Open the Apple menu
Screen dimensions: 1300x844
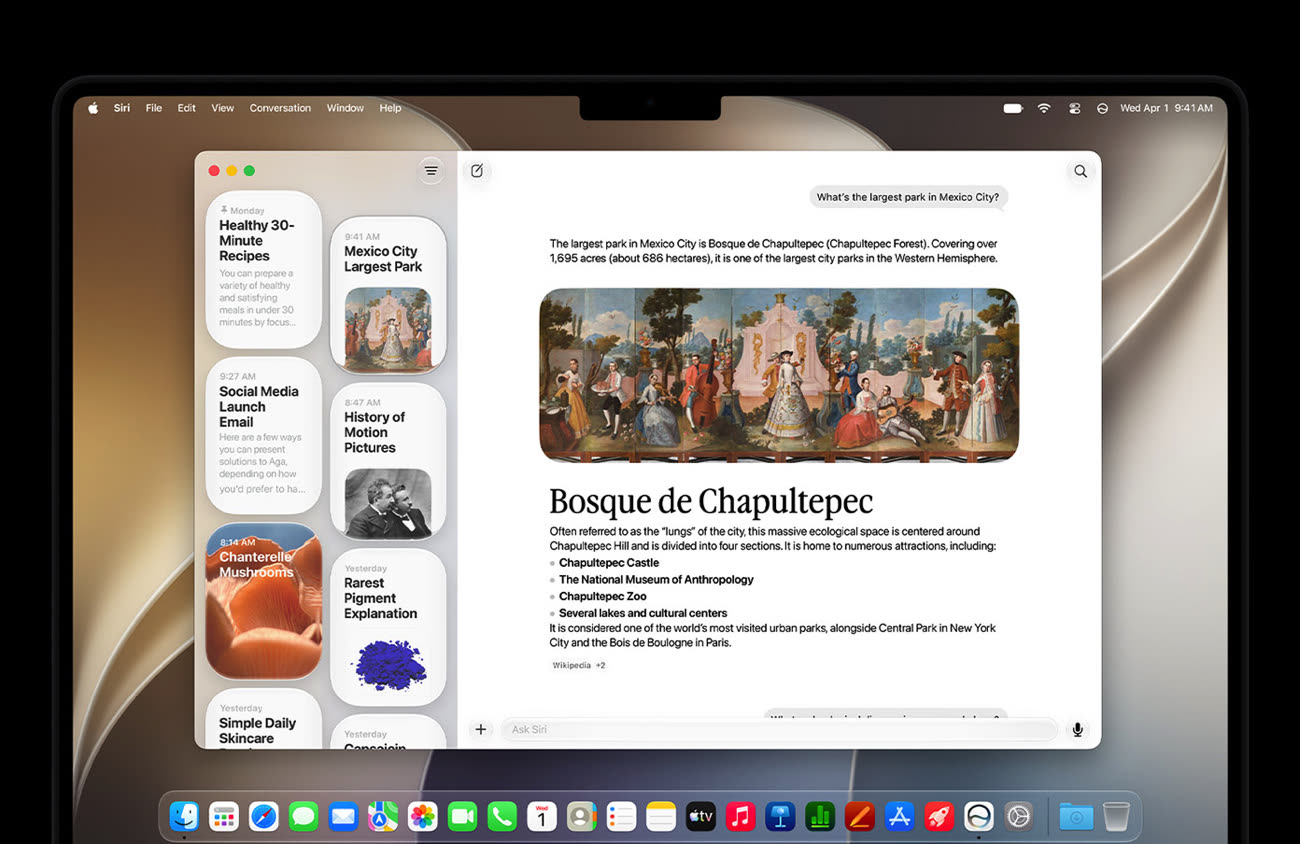point(93,108)
